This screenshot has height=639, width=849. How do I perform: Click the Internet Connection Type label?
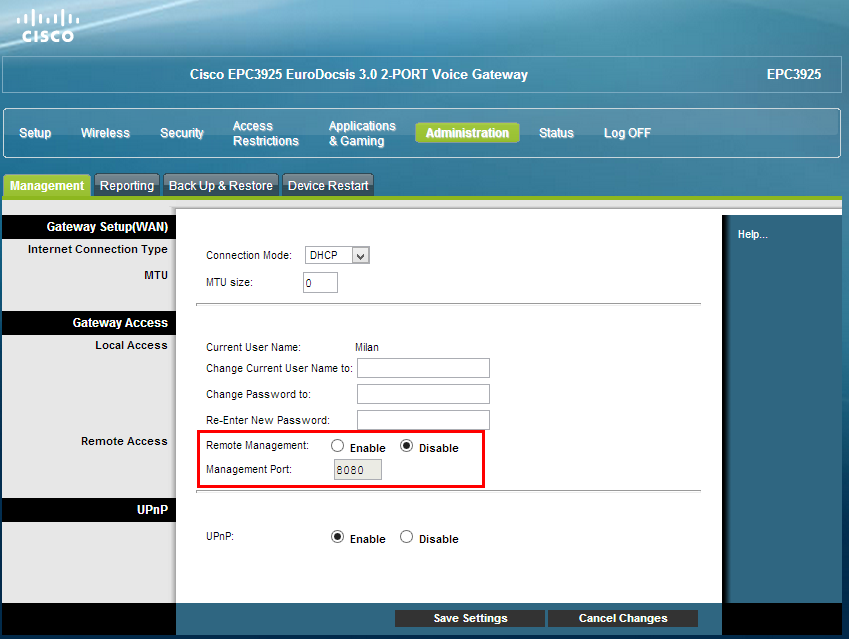point(97,250)
